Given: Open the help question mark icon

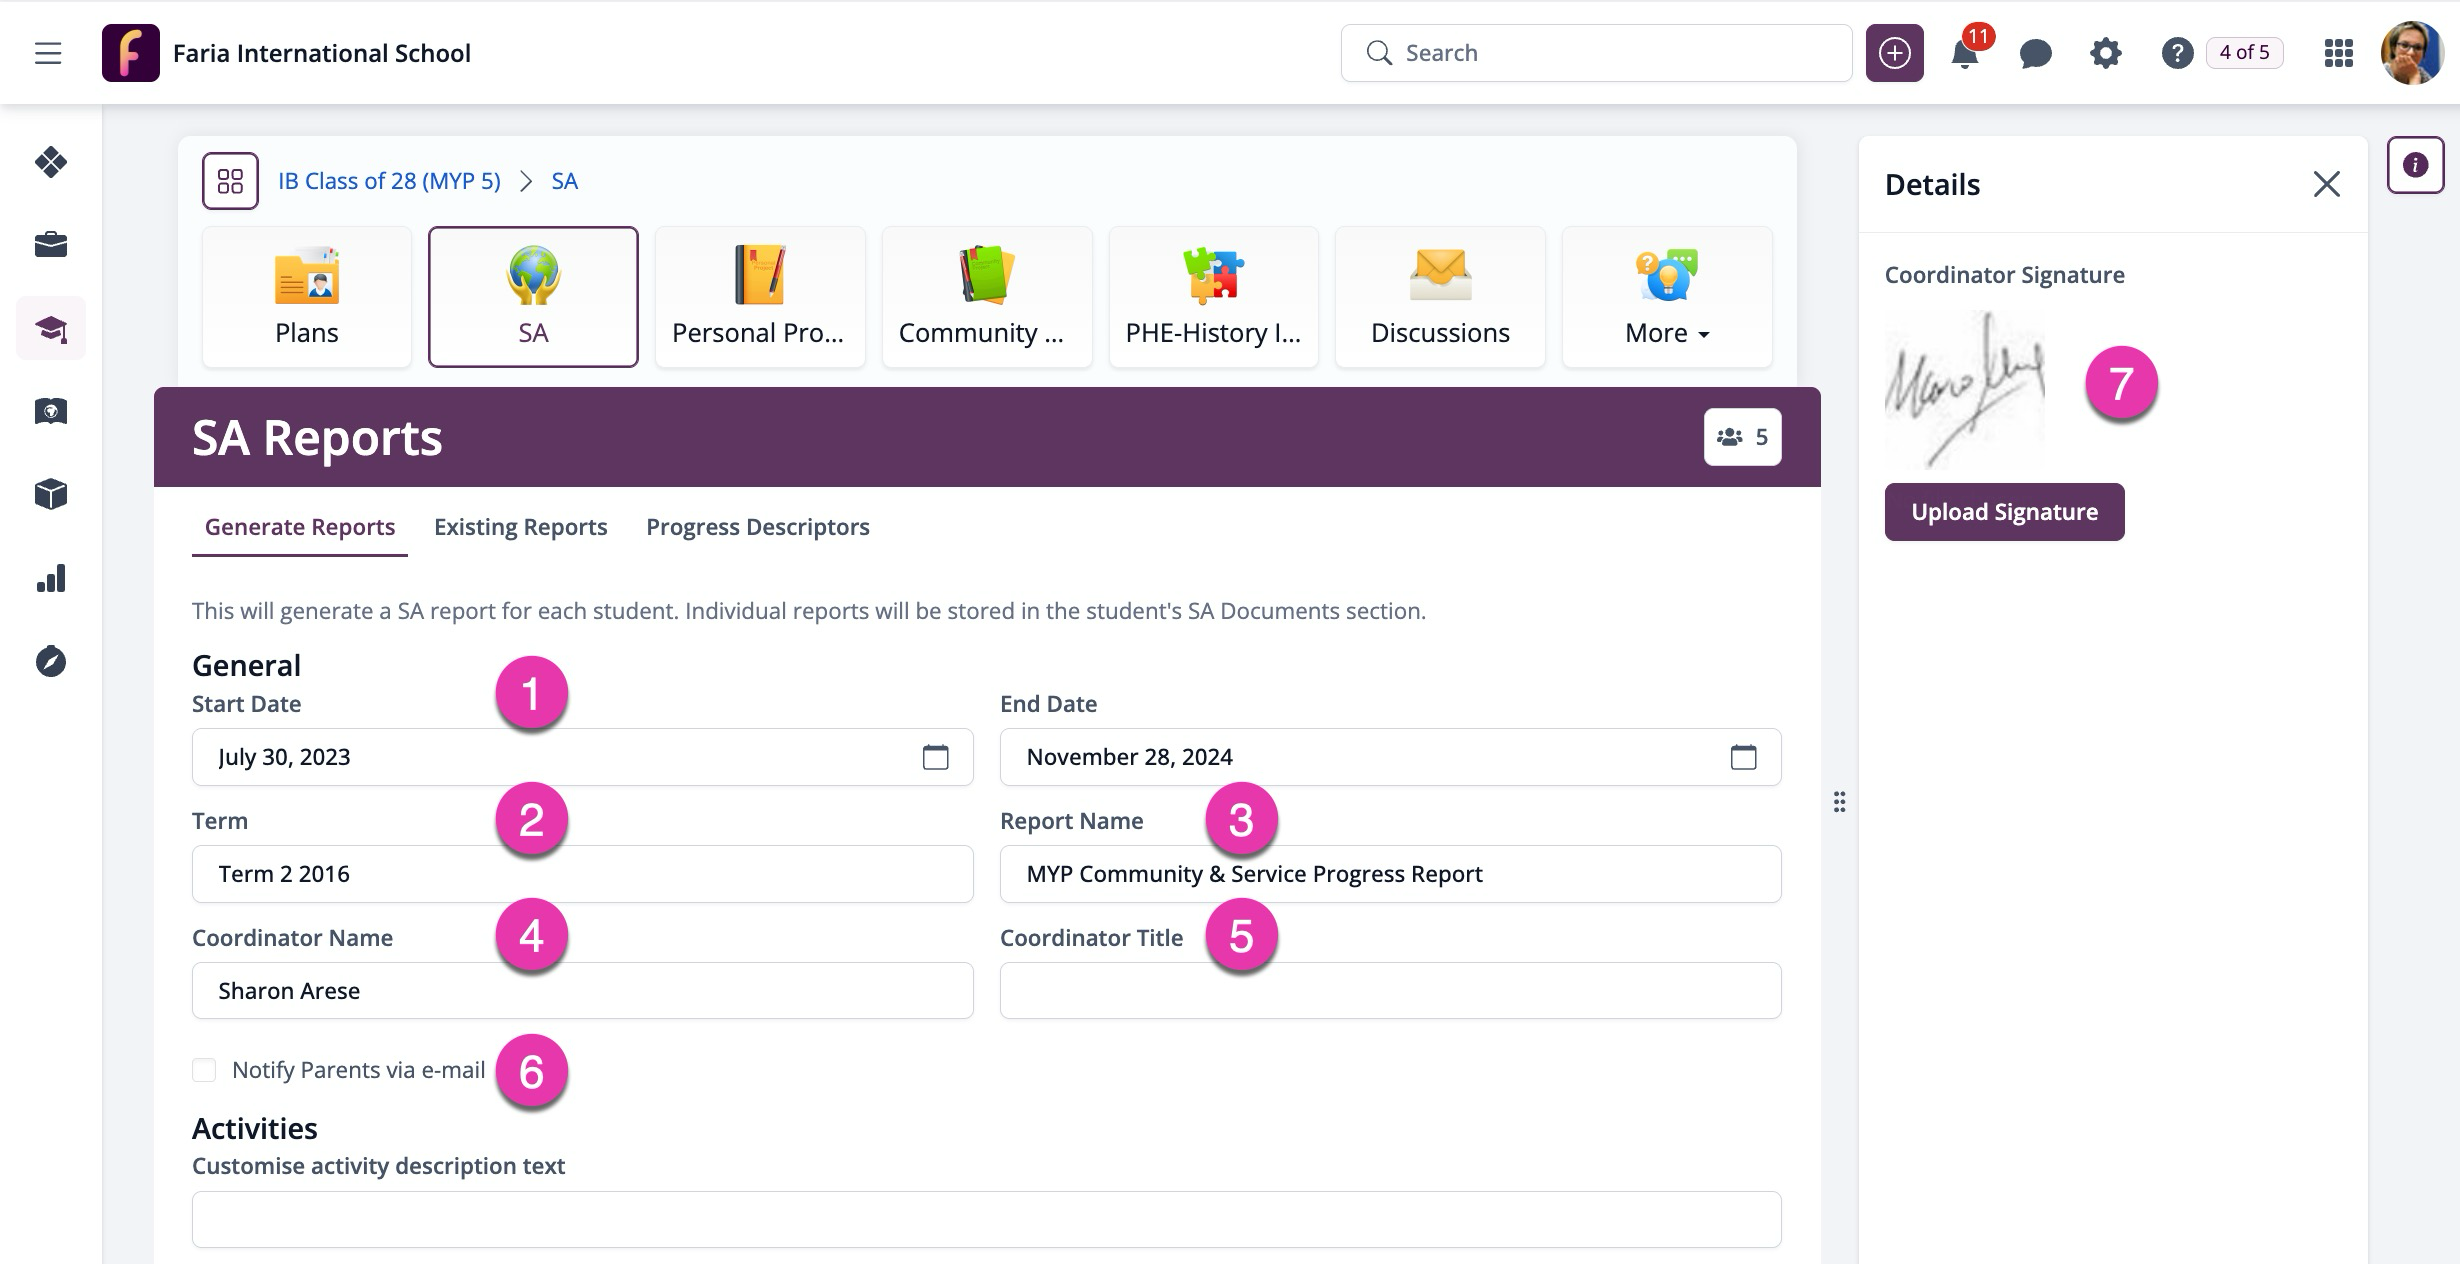Looking at the screenshot, I should [x=2177, y=54].
